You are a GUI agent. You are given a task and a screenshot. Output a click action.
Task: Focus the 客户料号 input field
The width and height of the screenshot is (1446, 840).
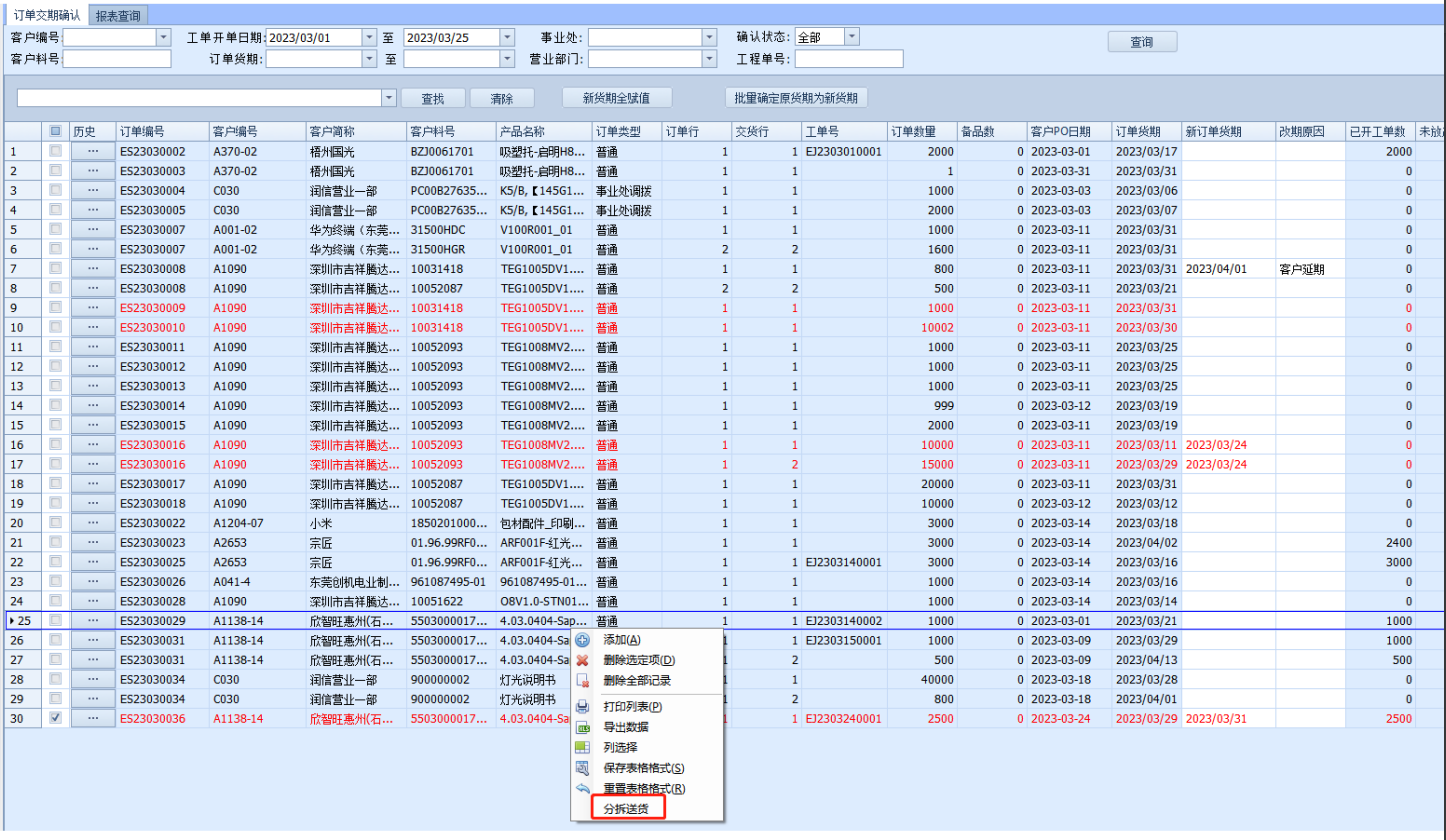point(117,59)
